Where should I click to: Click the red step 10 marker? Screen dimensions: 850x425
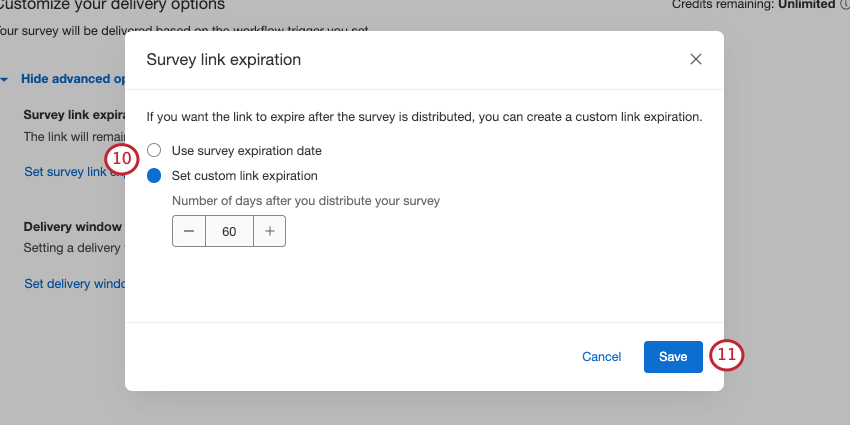(x=121, y=159)
